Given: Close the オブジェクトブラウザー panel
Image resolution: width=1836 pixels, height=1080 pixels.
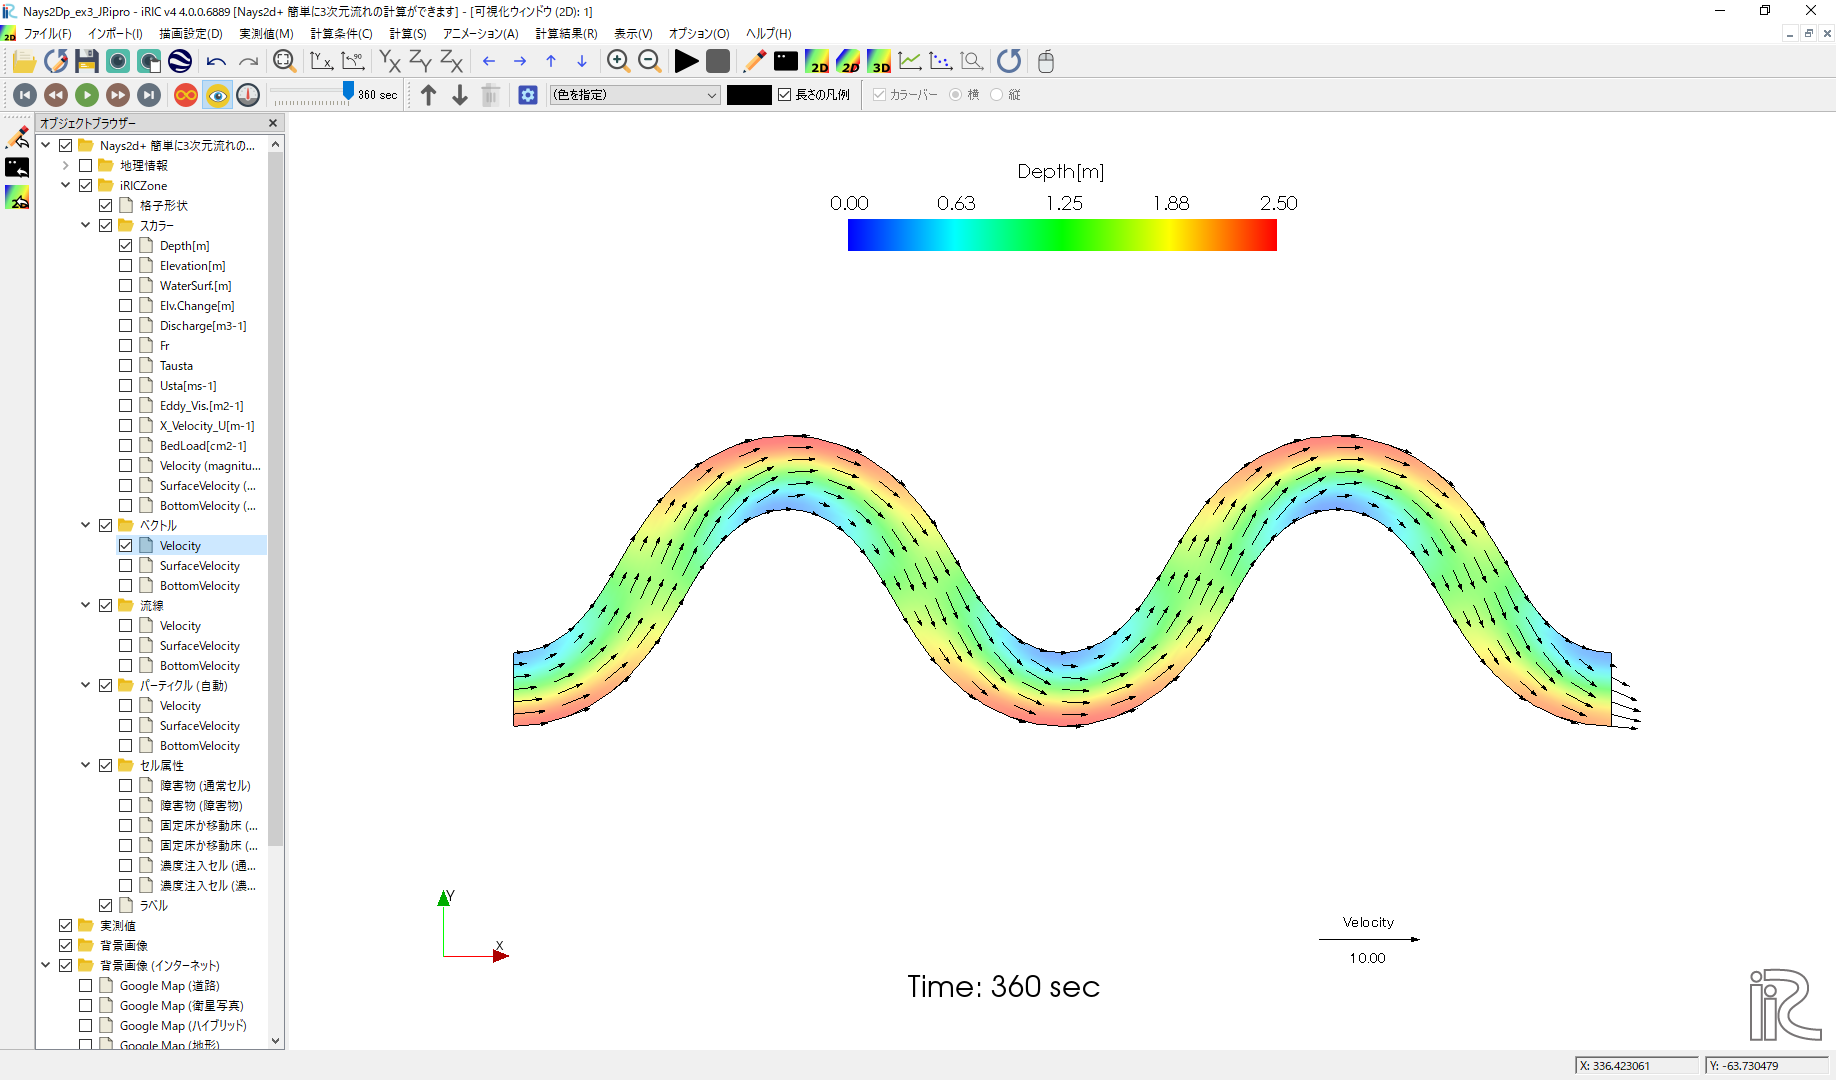Looking at the screenshot, I should [273, 123].
